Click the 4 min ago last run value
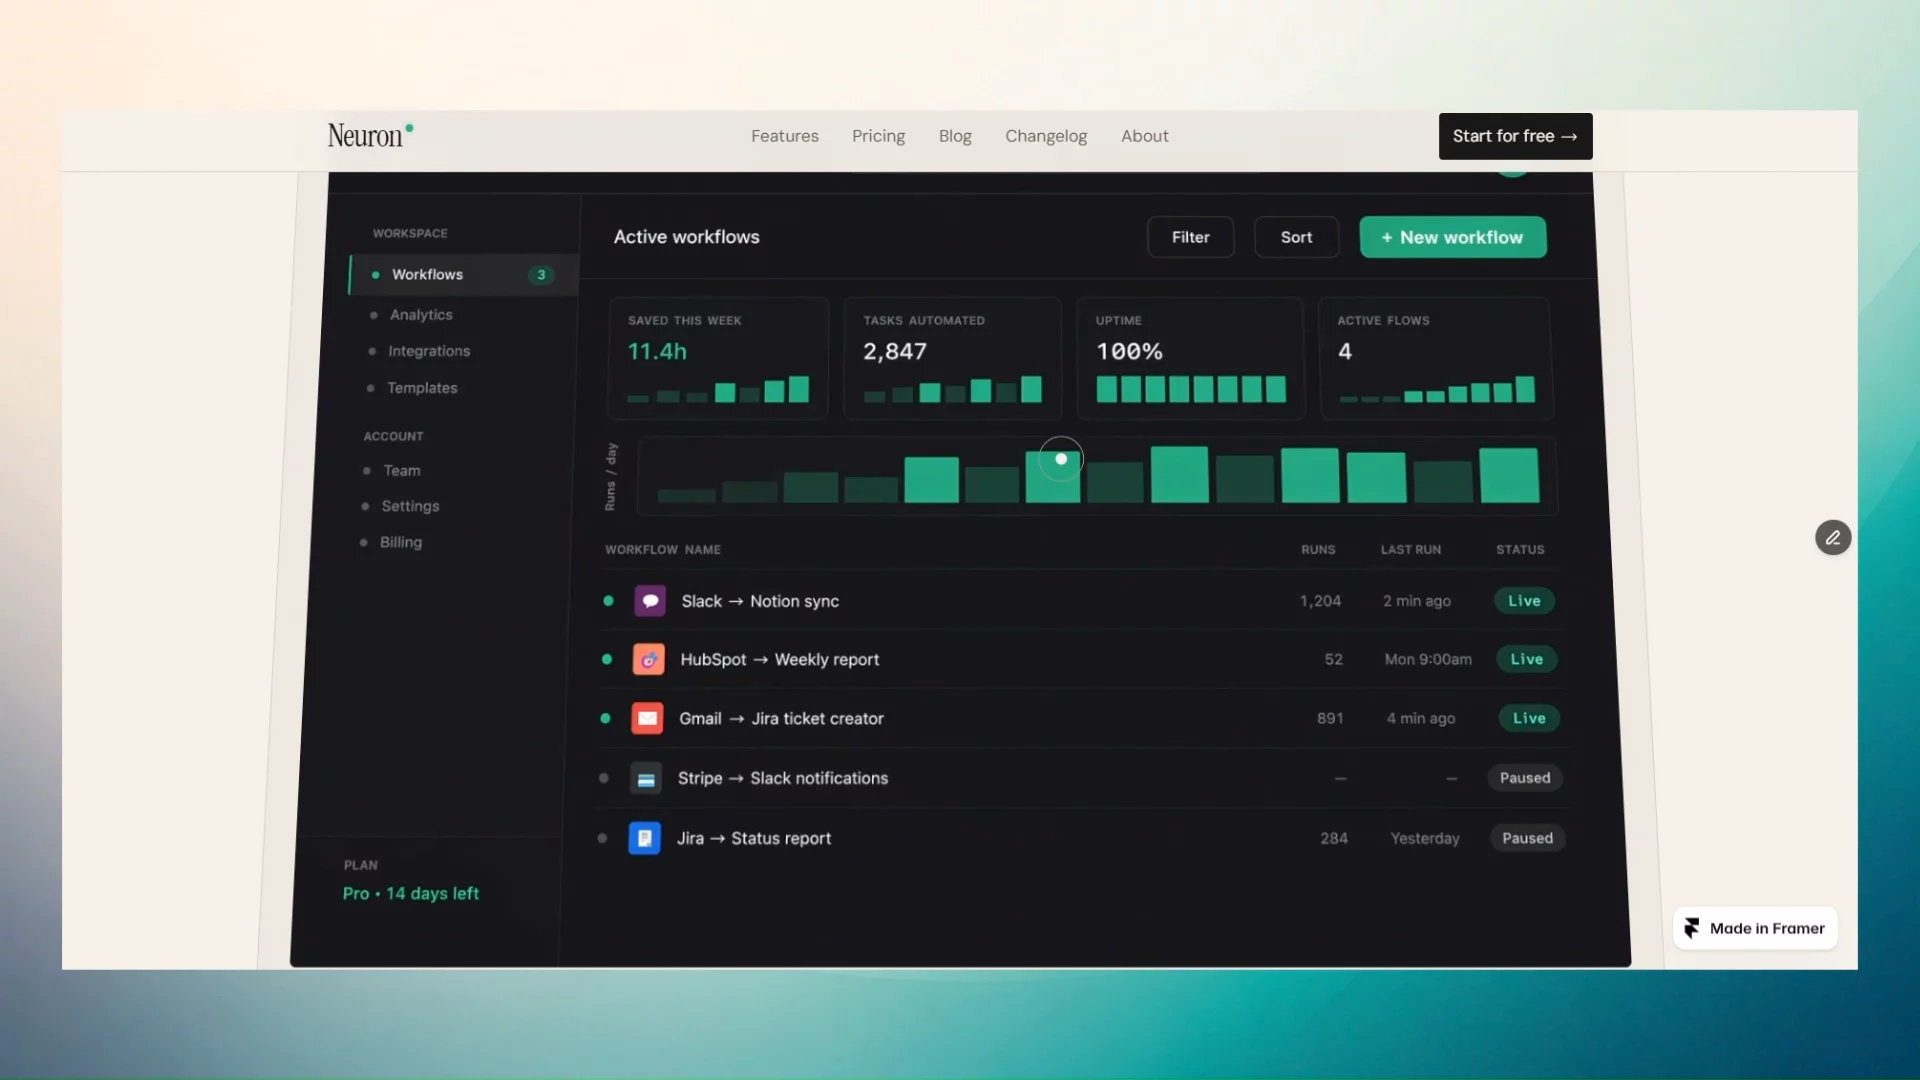This screenshot has width=1920, height=1080. coord(1421,718)
